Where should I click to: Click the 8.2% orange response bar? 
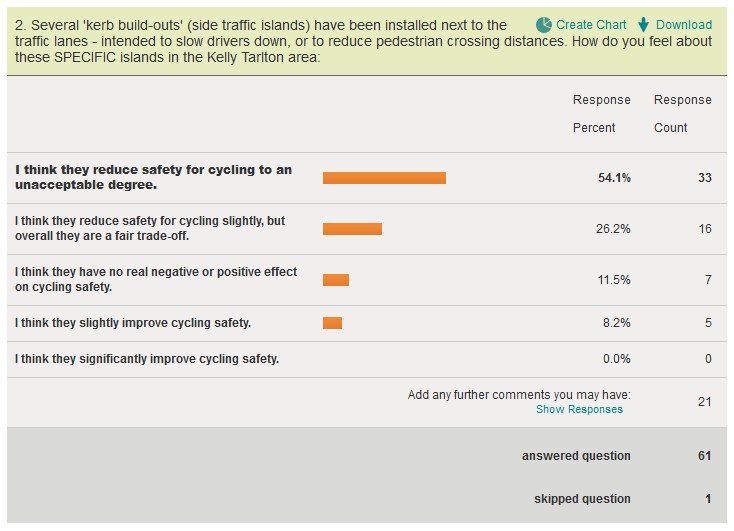332,323
